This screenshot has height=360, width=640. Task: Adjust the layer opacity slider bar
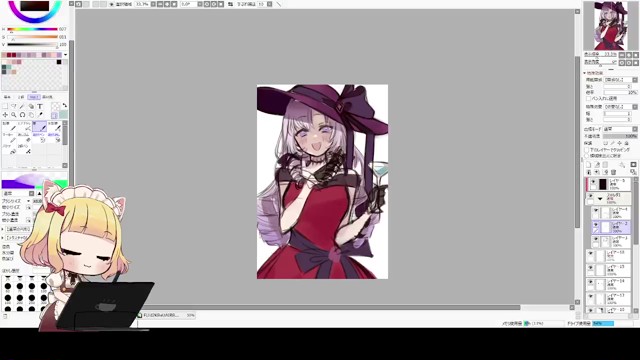620,136
